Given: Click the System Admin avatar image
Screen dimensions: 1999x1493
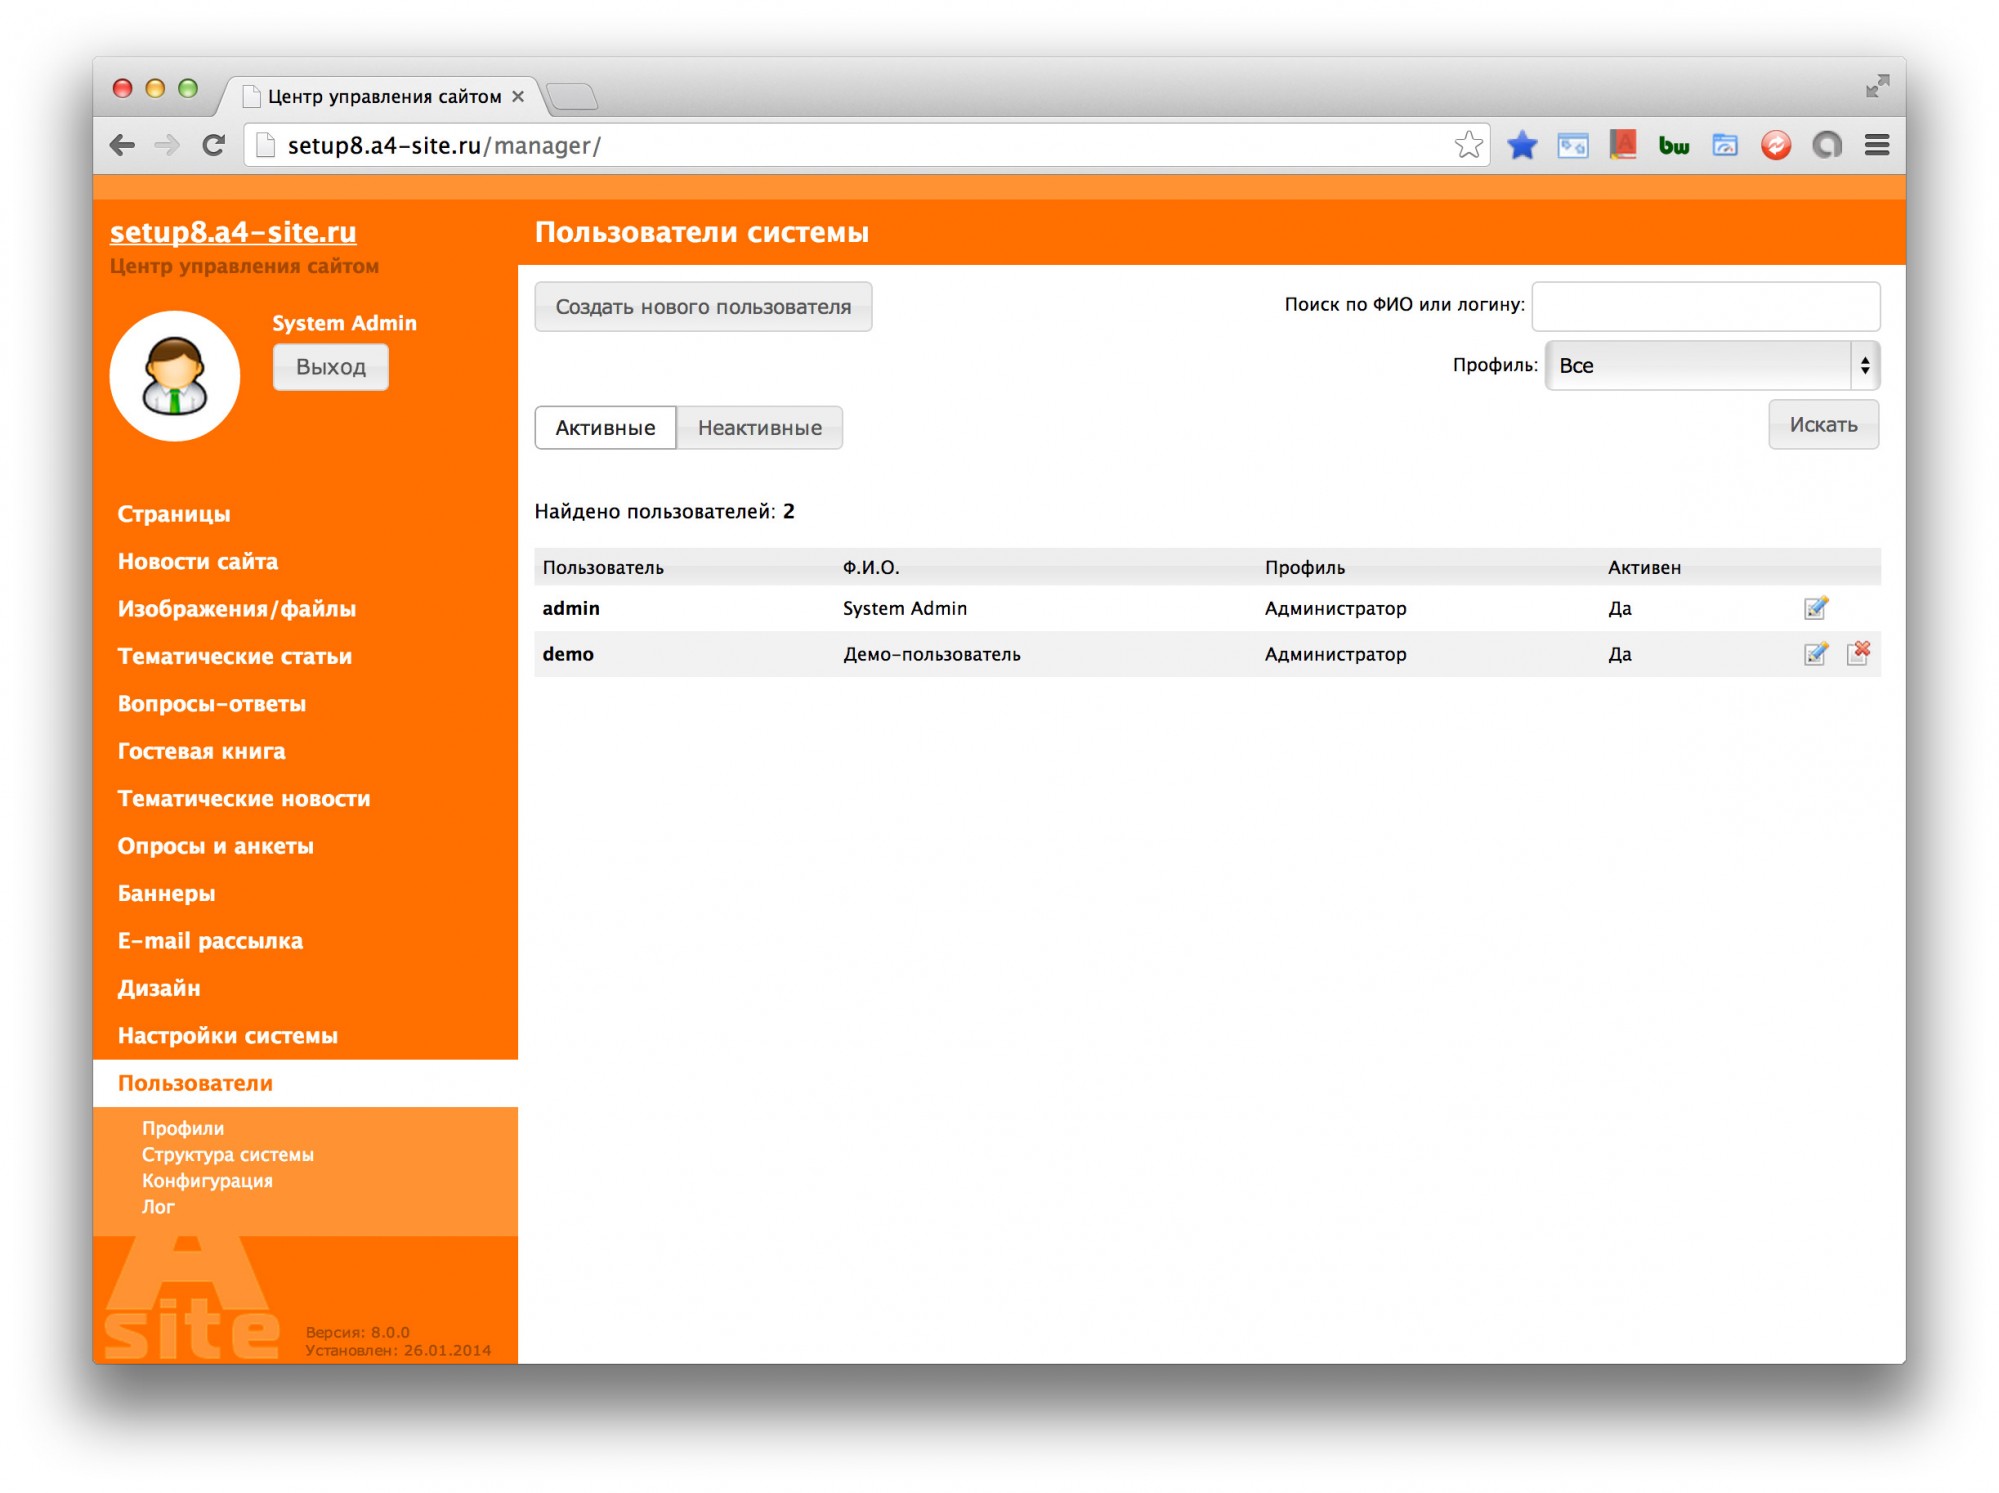Looking at the screenshot, I should tap(175, 376).
